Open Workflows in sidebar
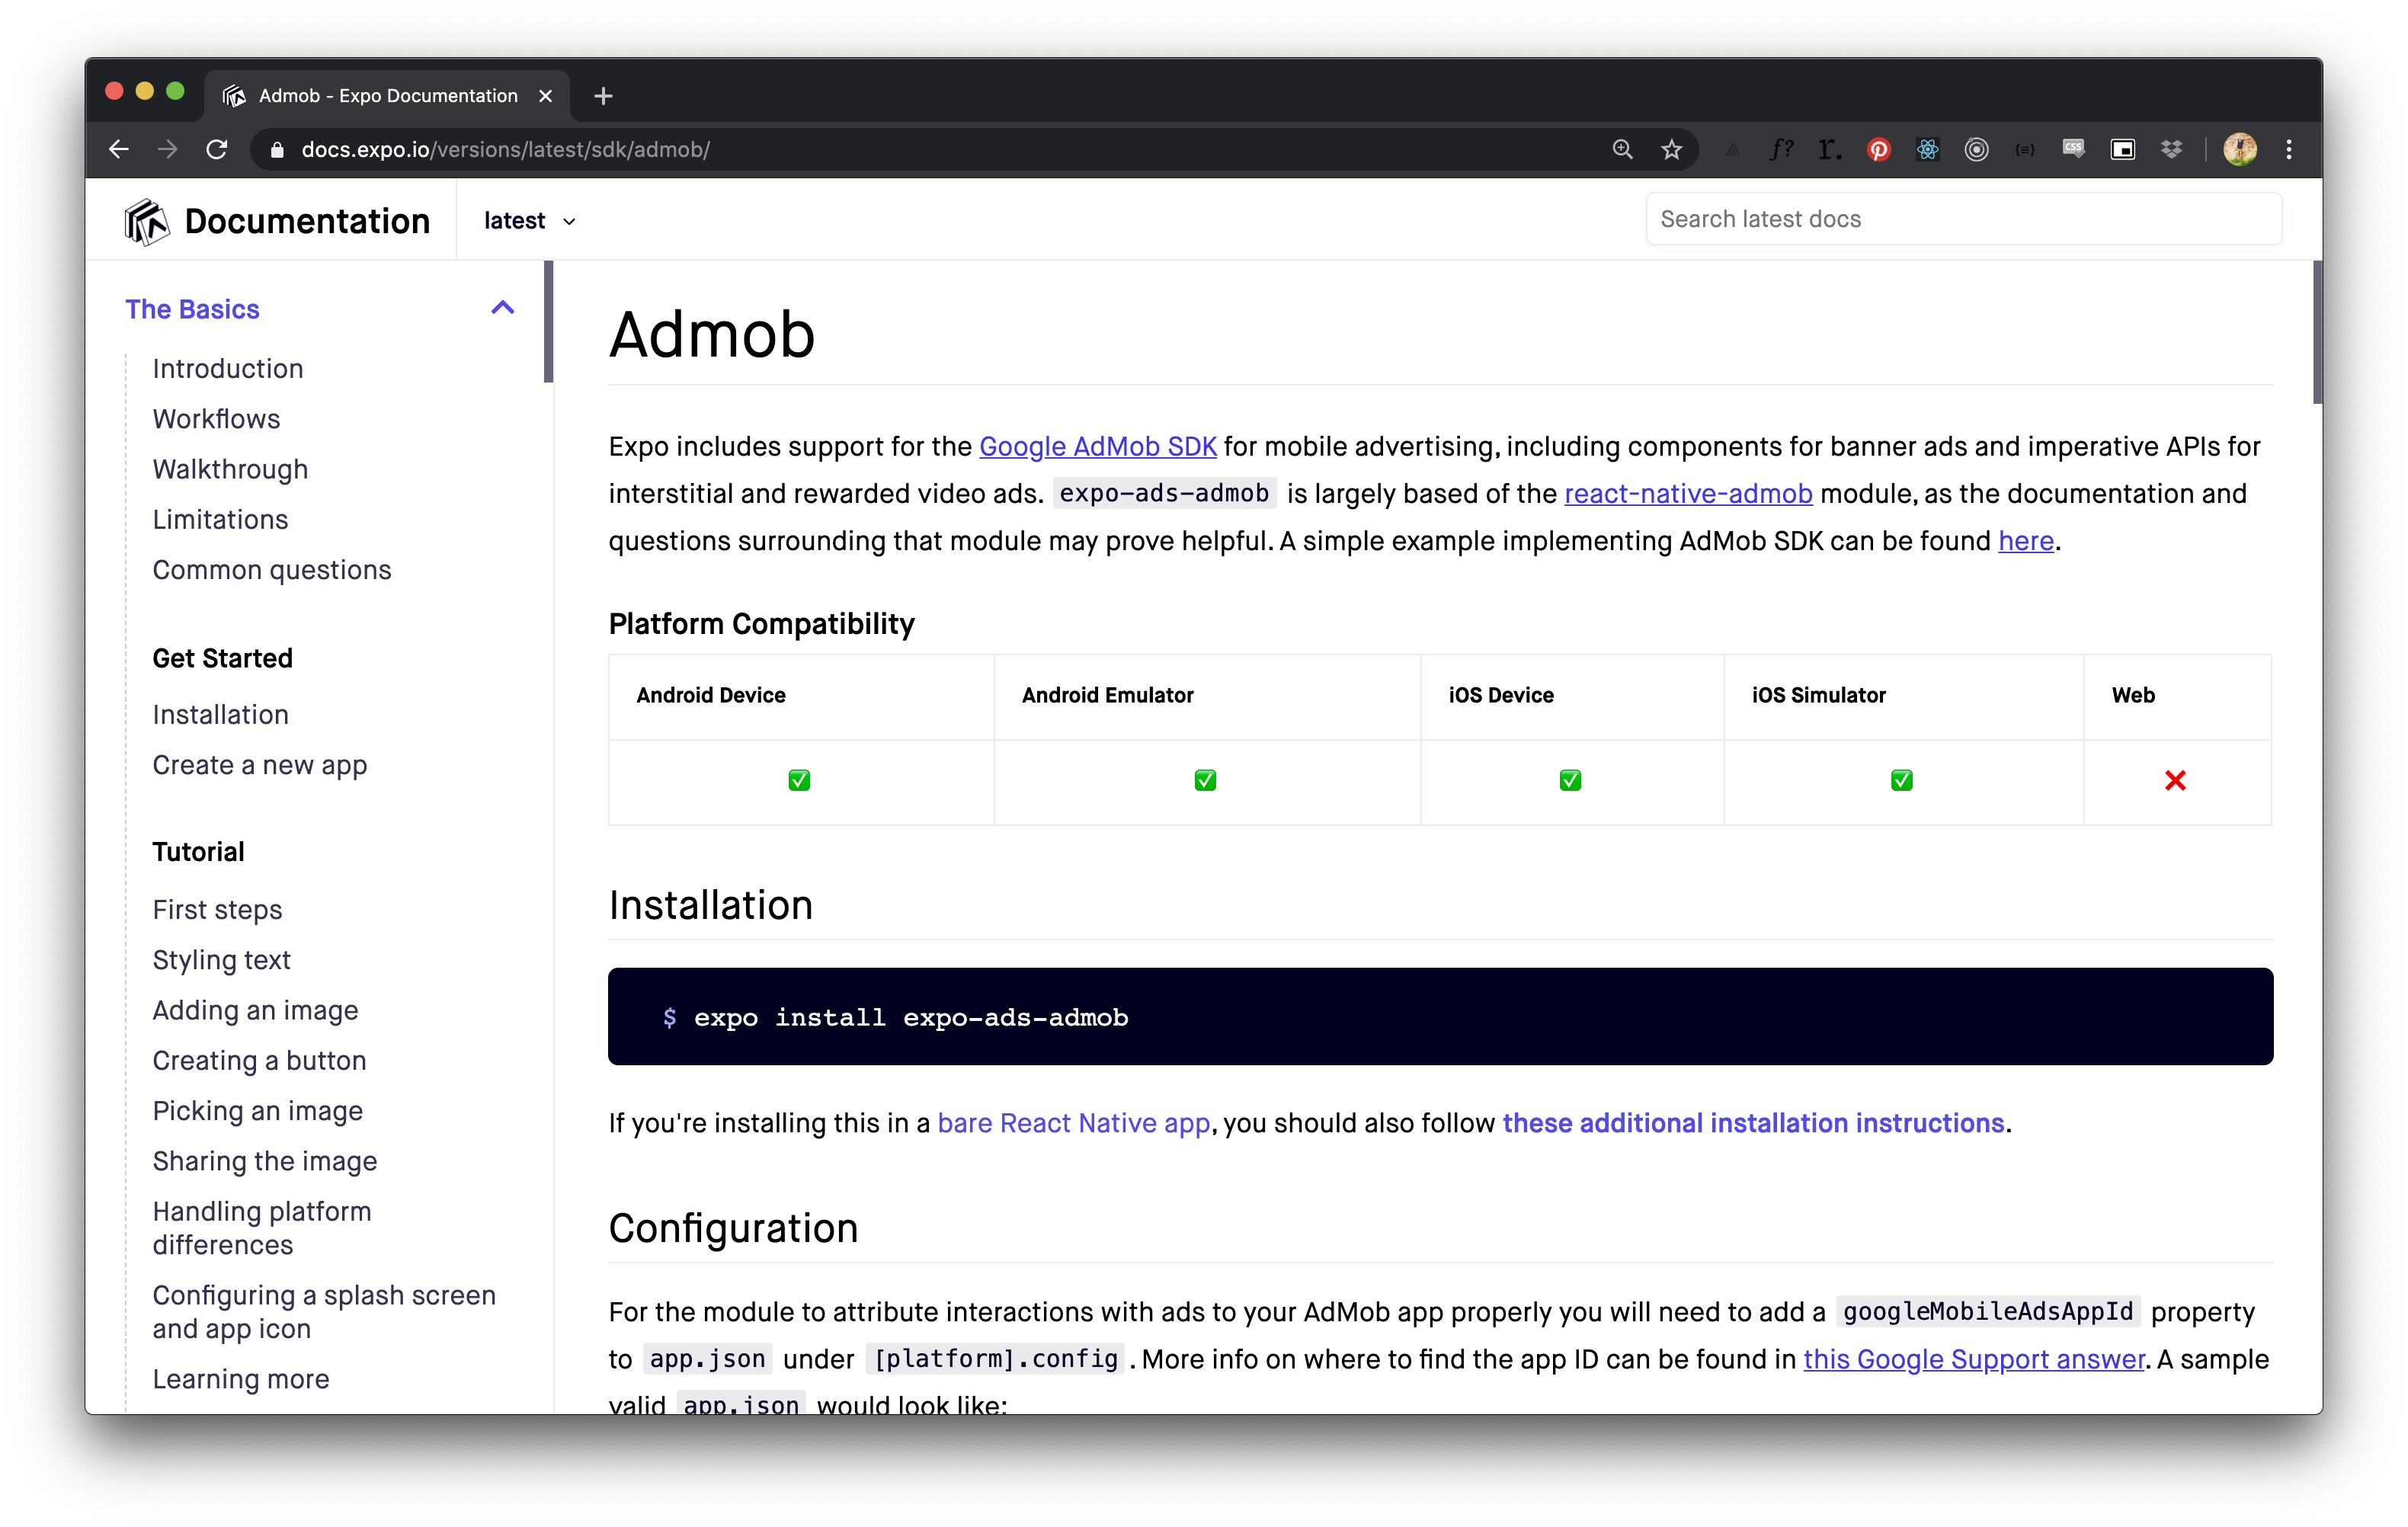Image resolution: width=2408 pixels, height=1527 pixels. tap(216, 418)
